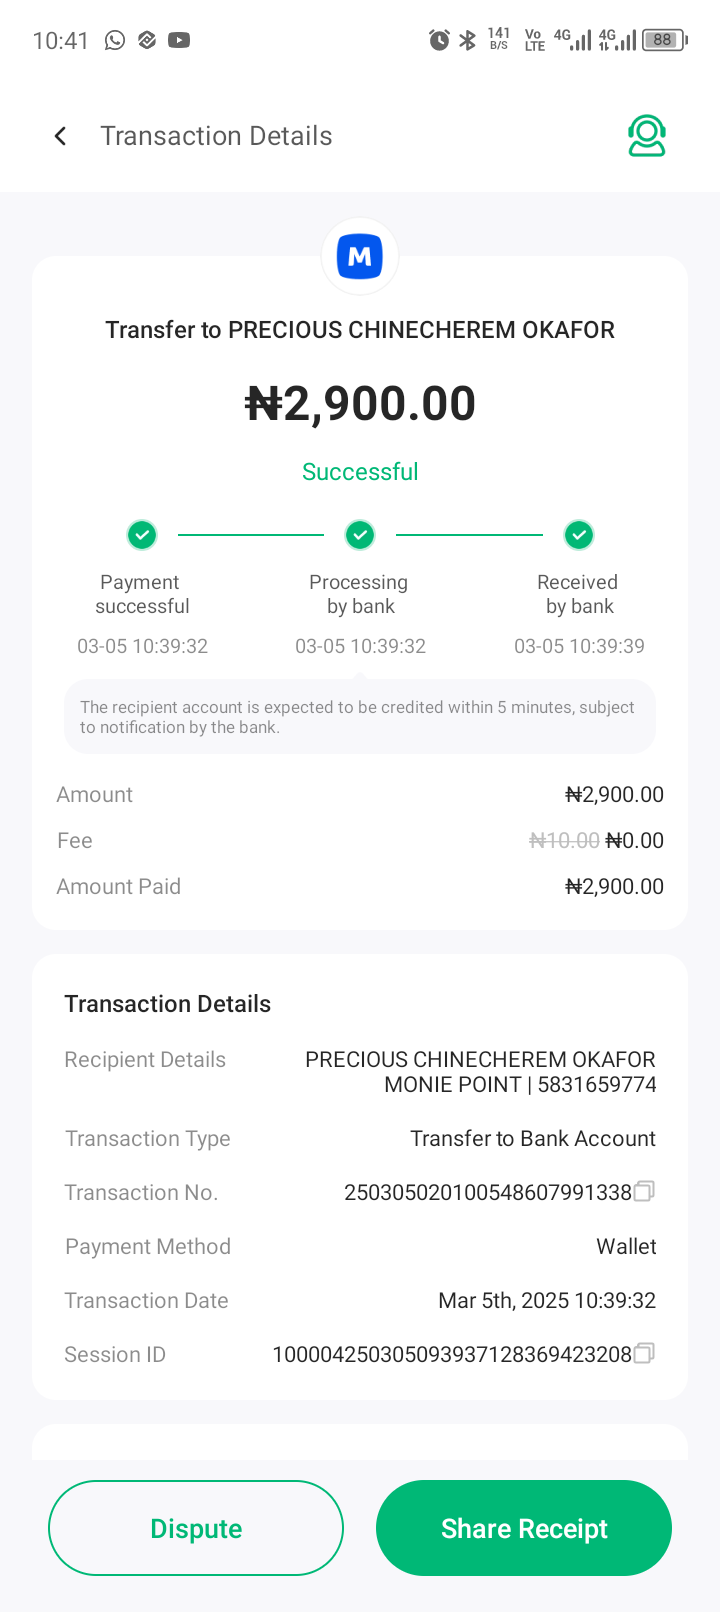Tap the green Successful status text

360,472
